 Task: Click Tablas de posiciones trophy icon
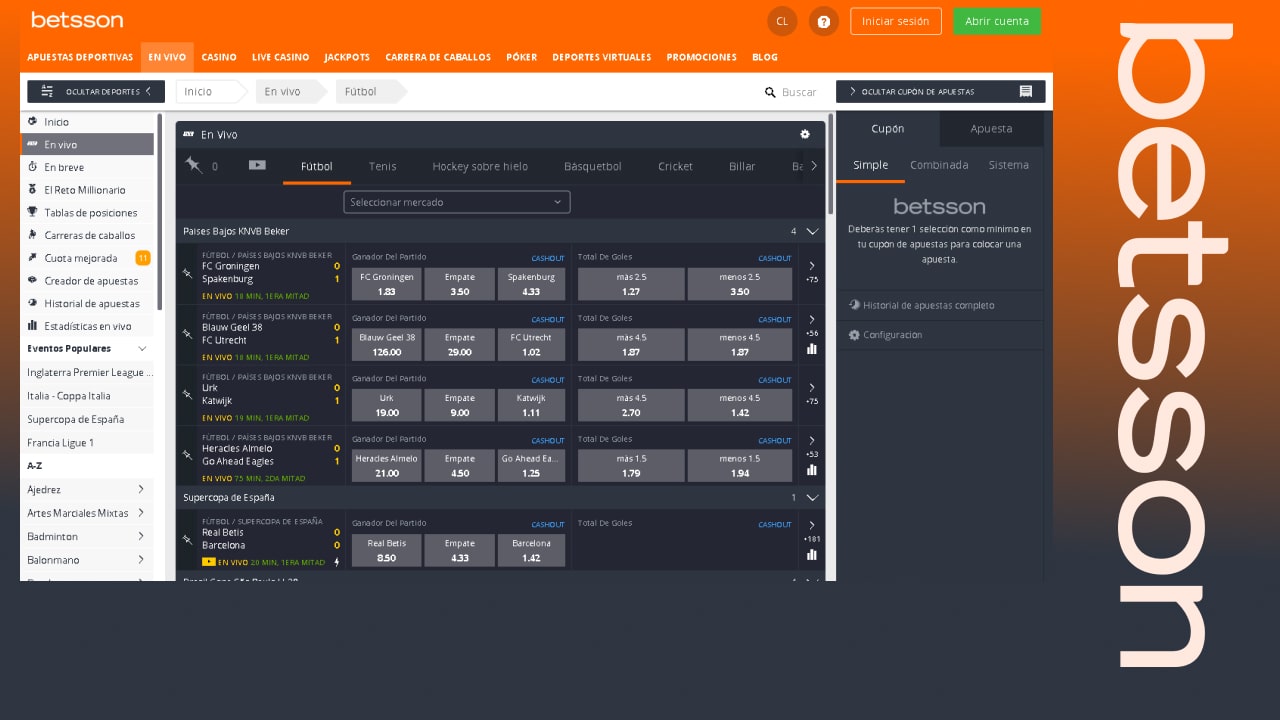(x=32, y=212)
